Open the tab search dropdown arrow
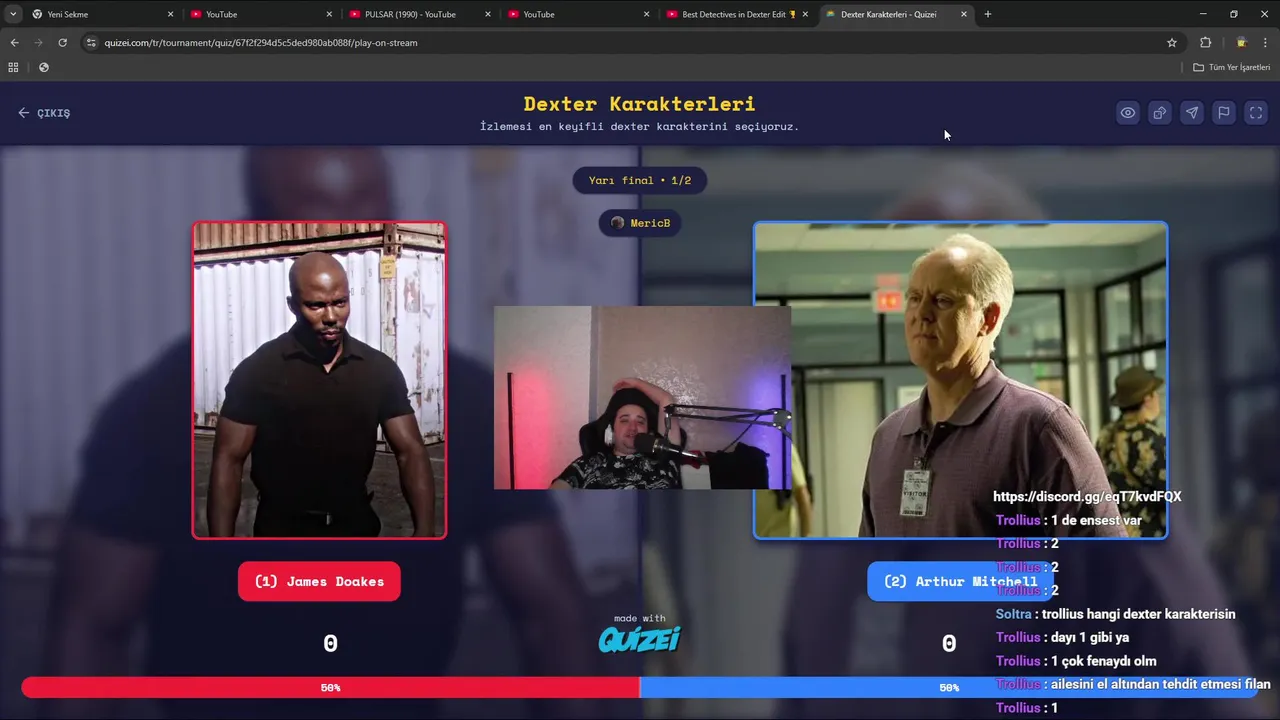Screen dimensions: 1280x720 (x=12, y=14)
